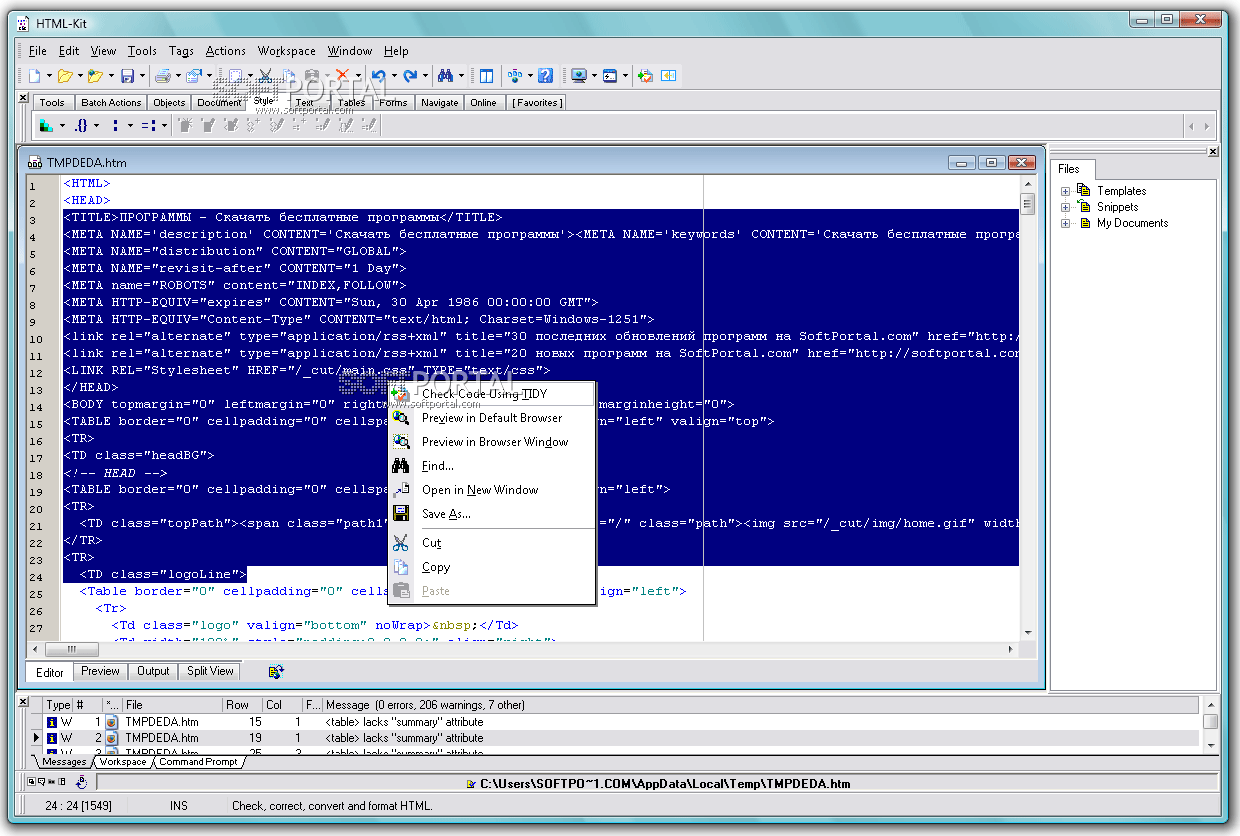Open the Redo history dropdown arrow
The width and height of the screenshot is (1240, 836).
tap(424, 76)
